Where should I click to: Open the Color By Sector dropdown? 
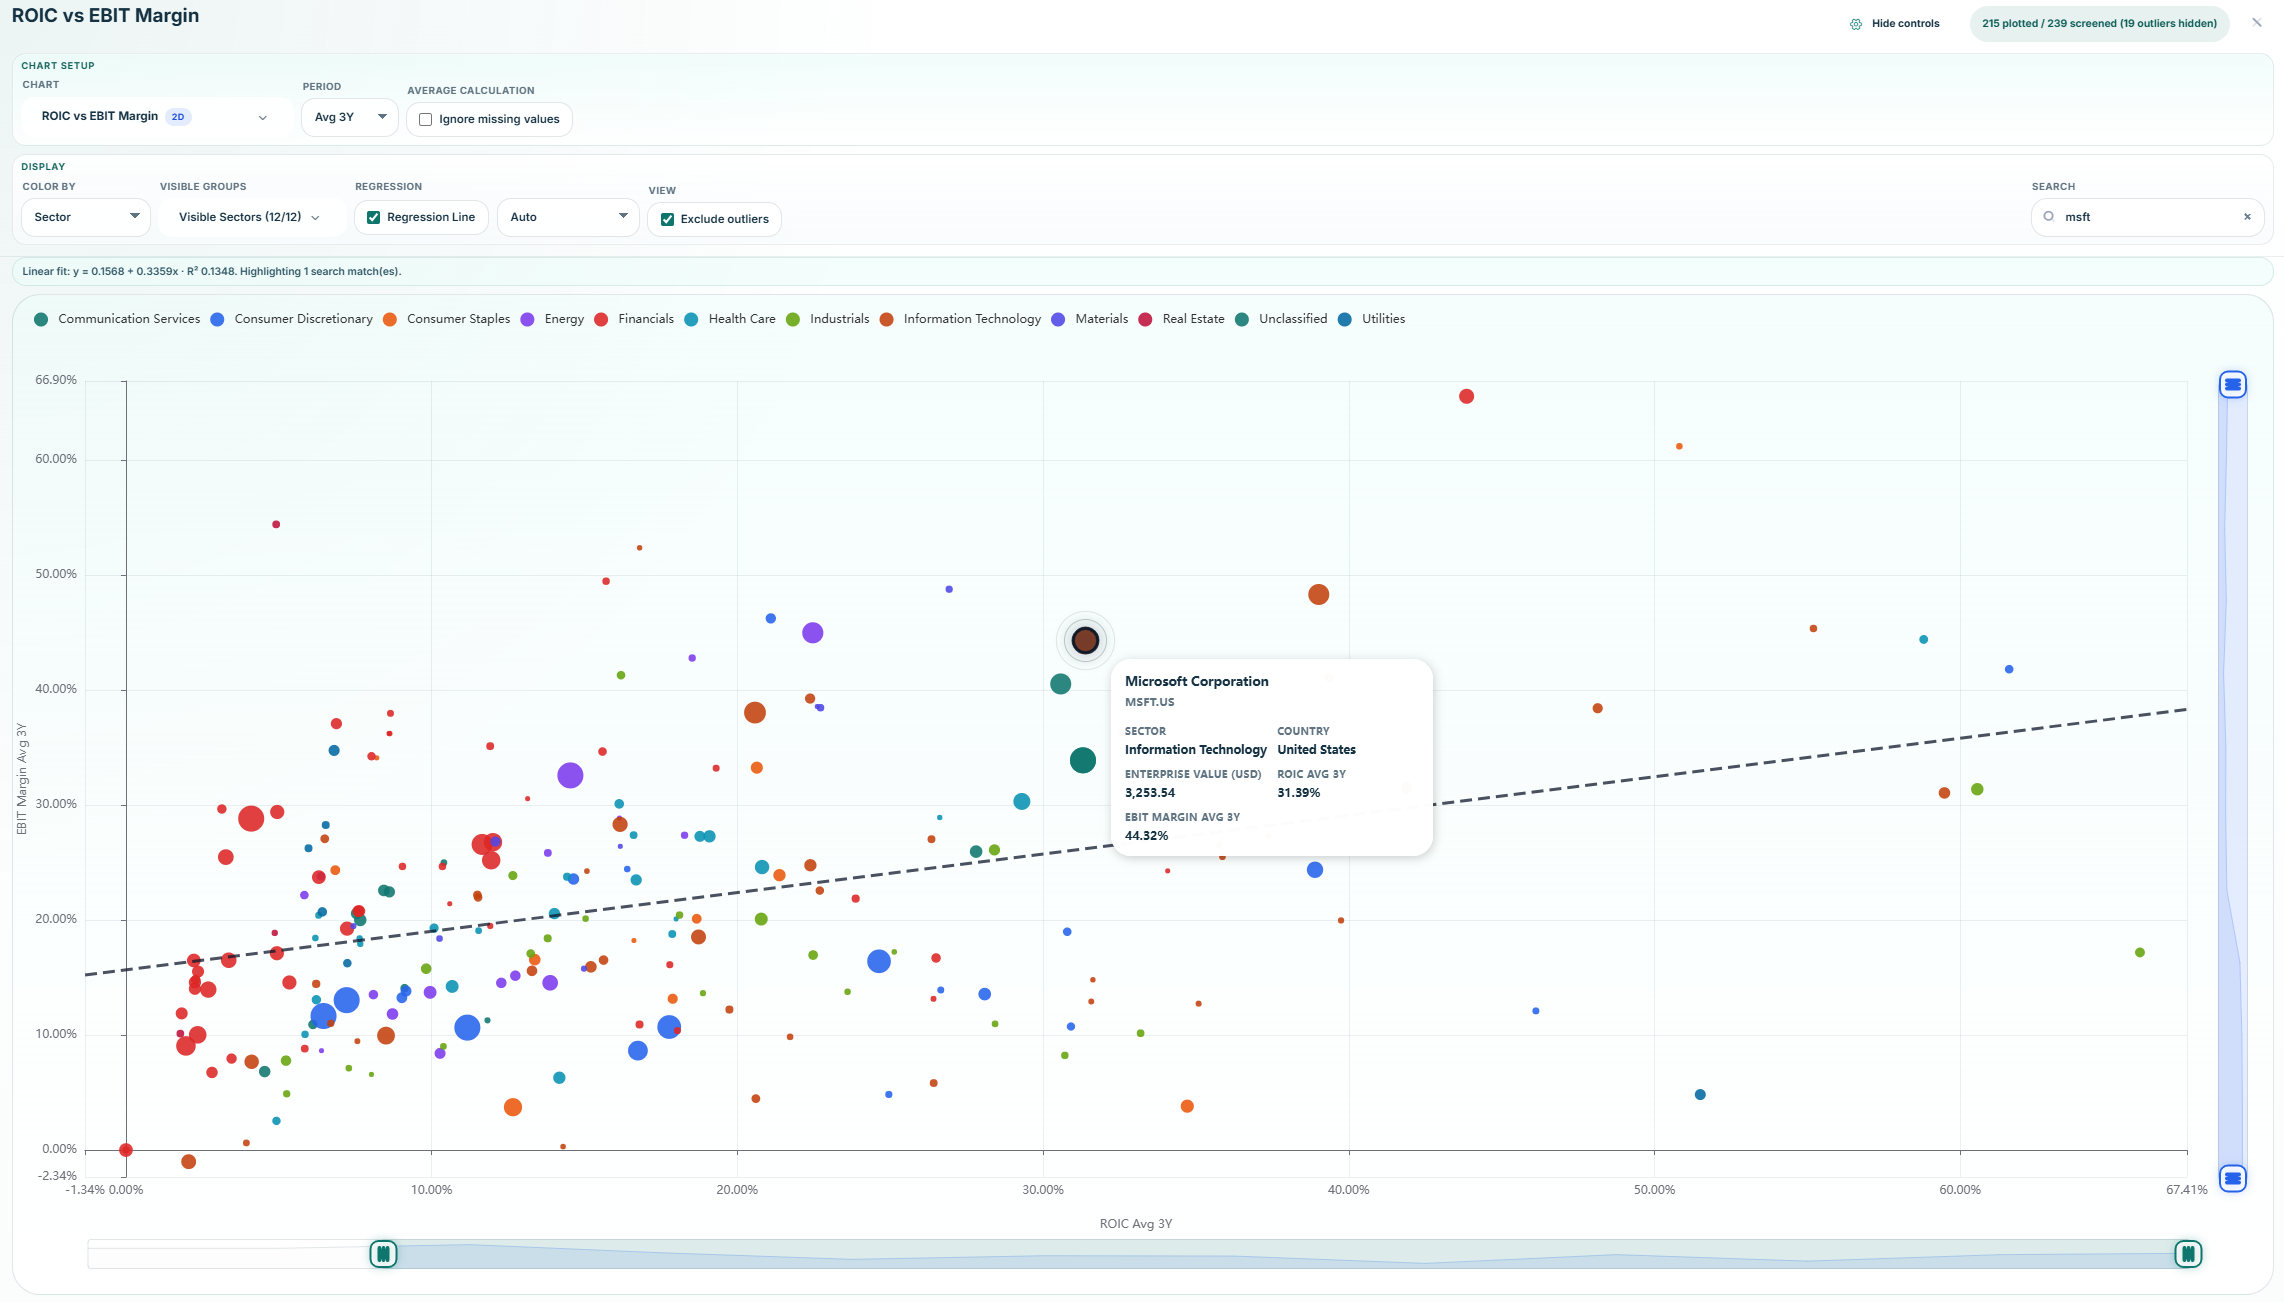click(x=86, y=217)
